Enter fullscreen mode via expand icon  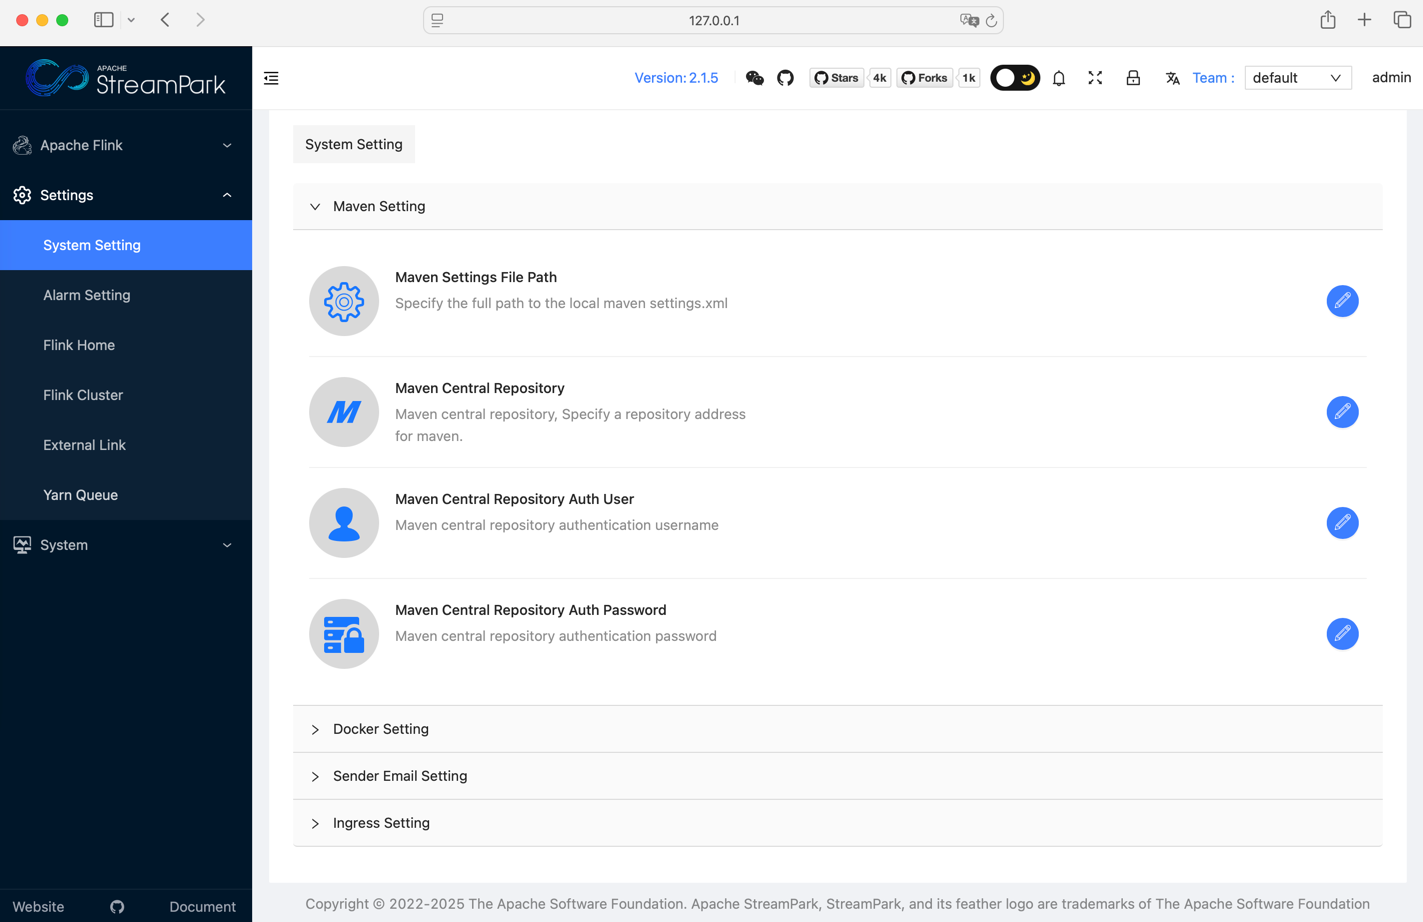pyautogui.click(x=1095, y=78)
